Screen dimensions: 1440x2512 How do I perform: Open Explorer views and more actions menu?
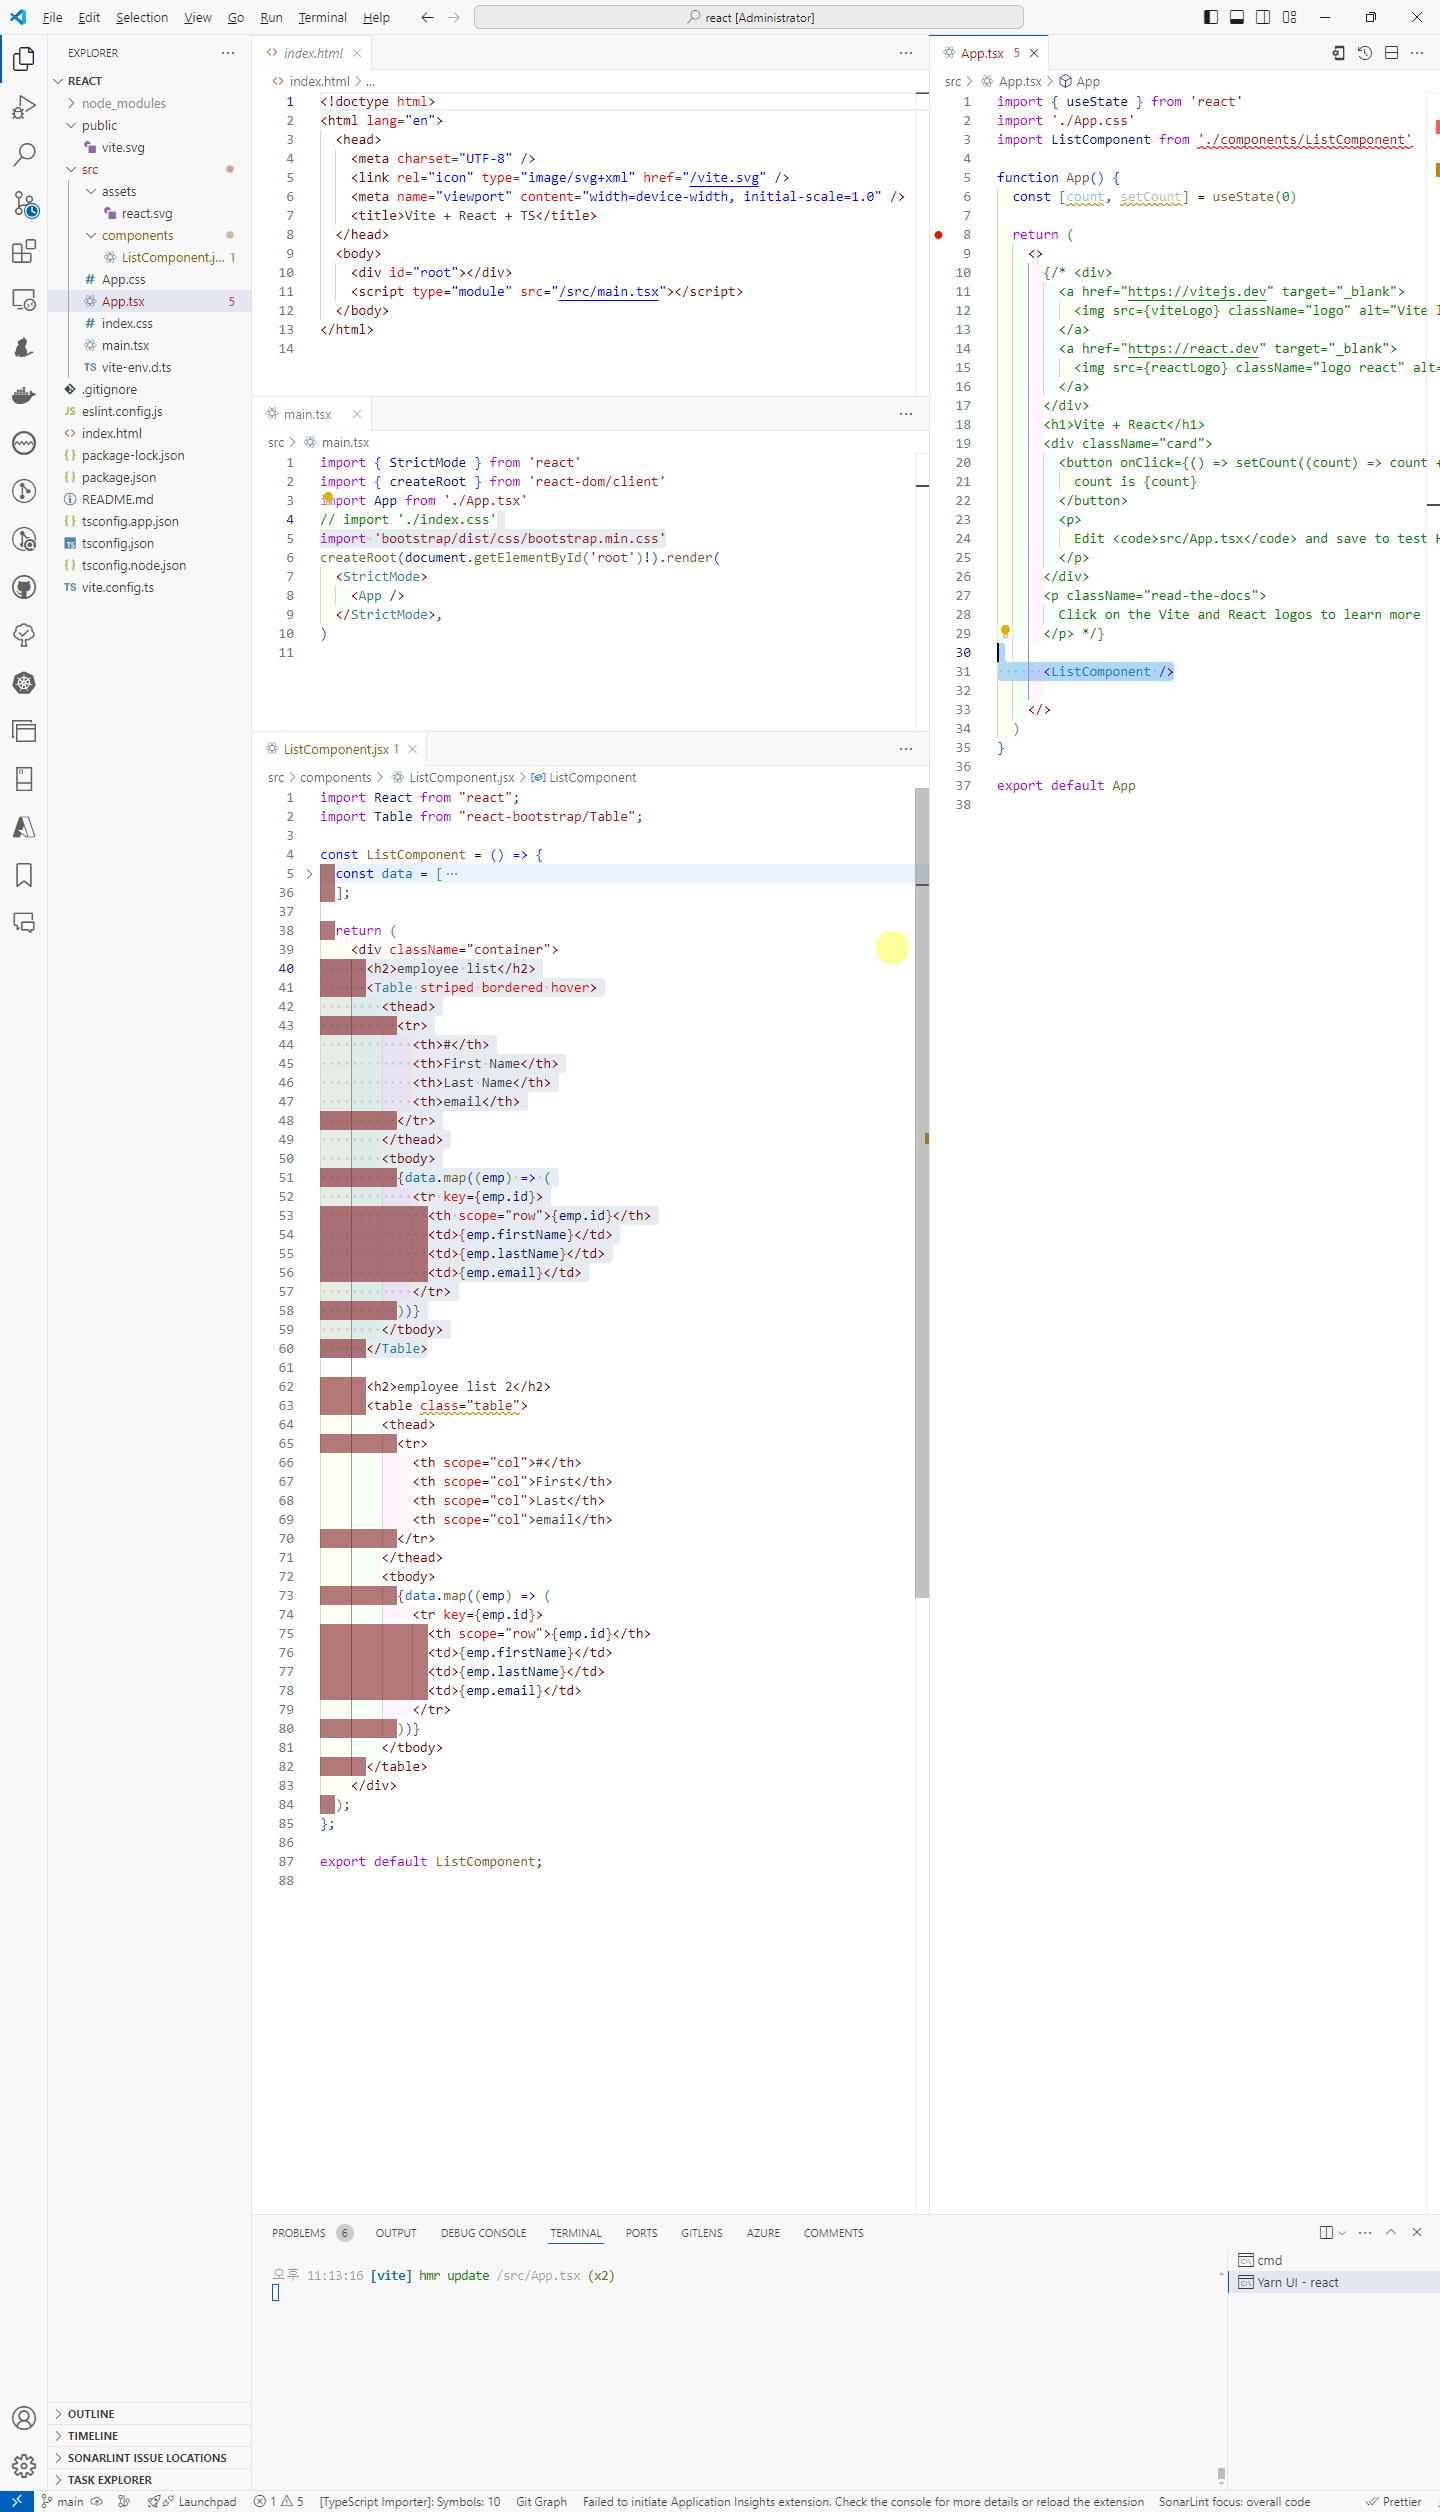(x=228, y=53)
